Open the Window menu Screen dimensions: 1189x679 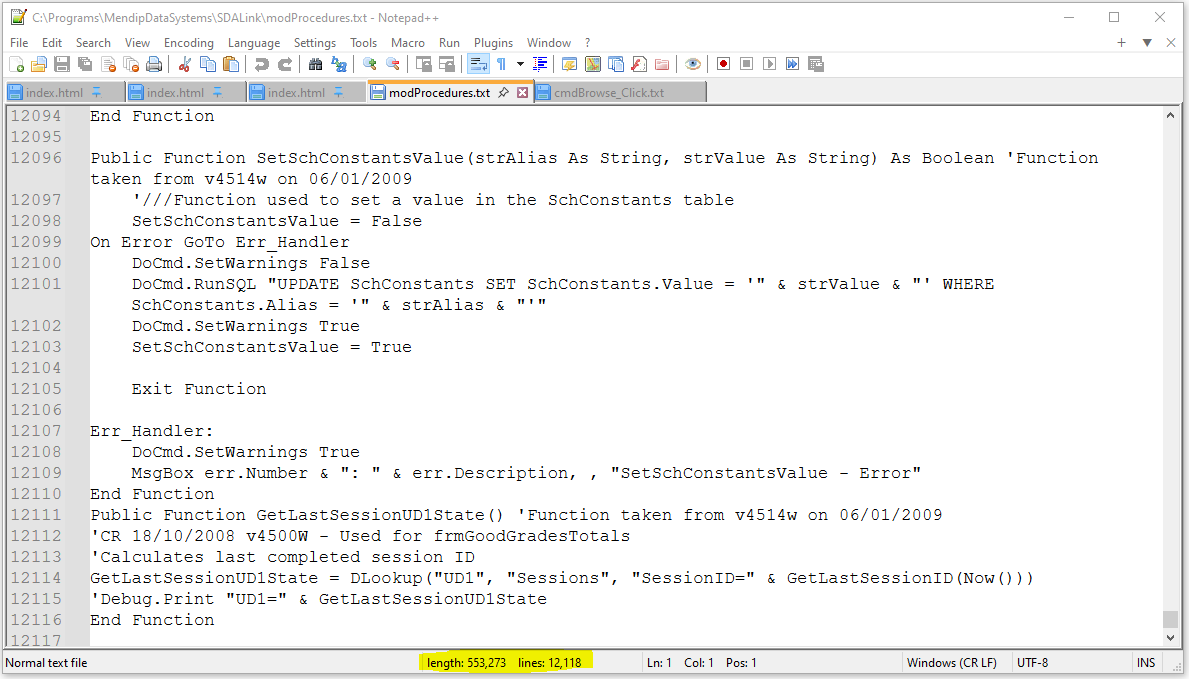click(x=549, y=42)
